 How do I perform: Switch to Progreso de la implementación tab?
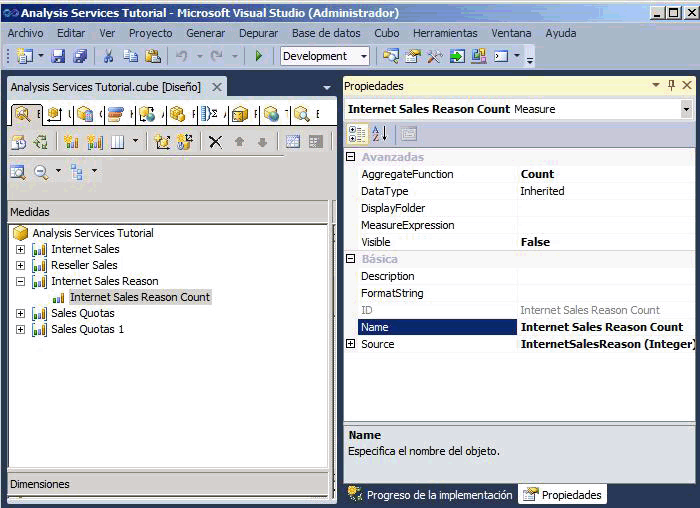430,495
